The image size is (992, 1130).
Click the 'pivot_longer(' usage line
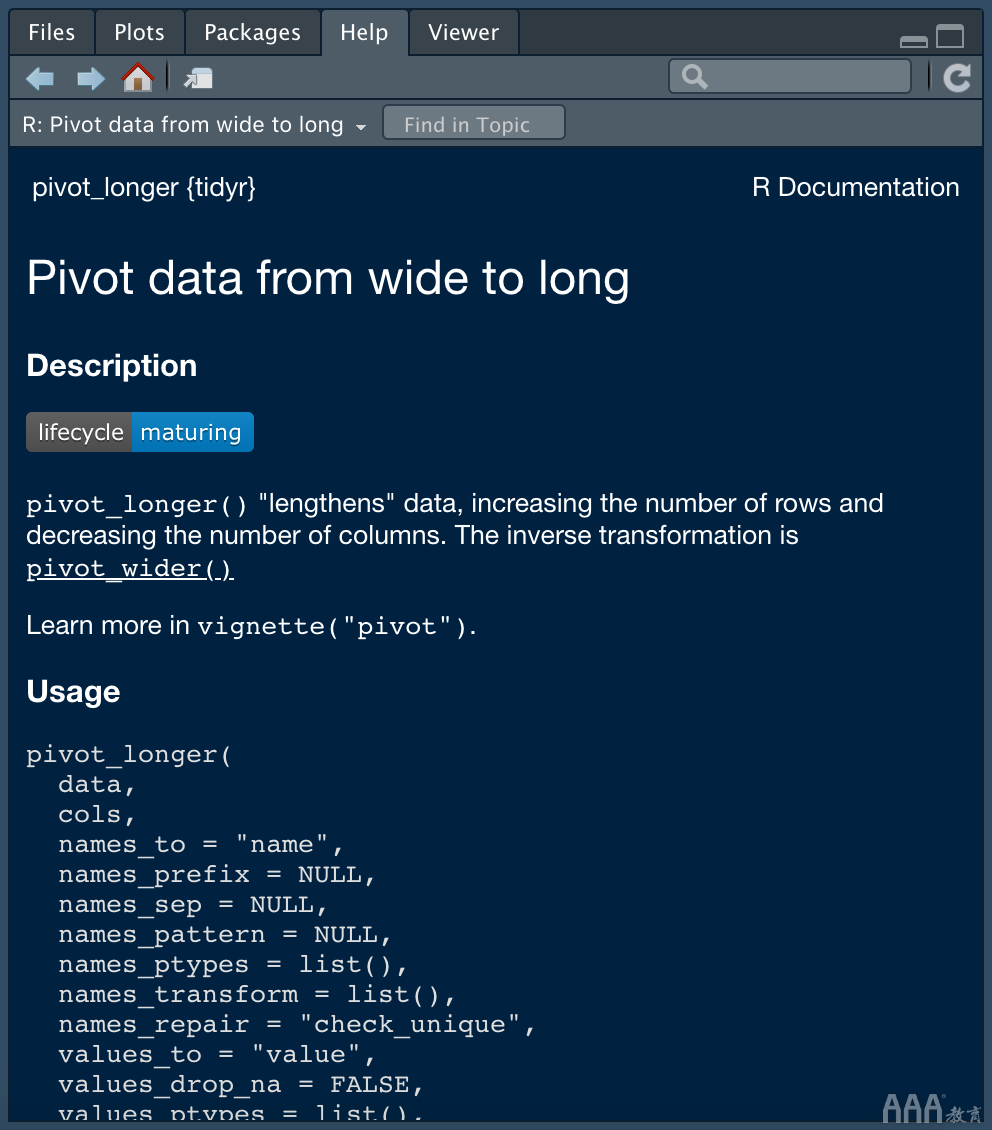(129, 755)
